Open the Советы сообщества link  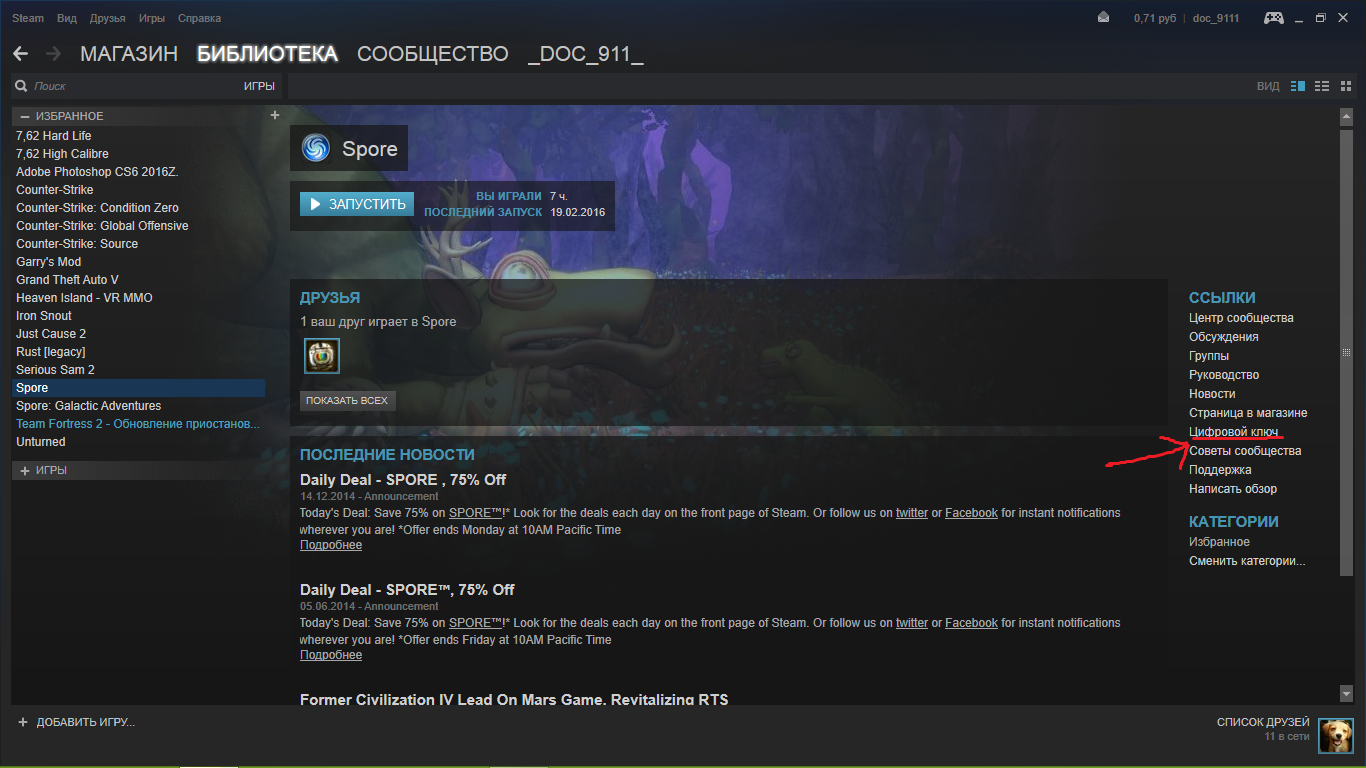coord(1245,451)
